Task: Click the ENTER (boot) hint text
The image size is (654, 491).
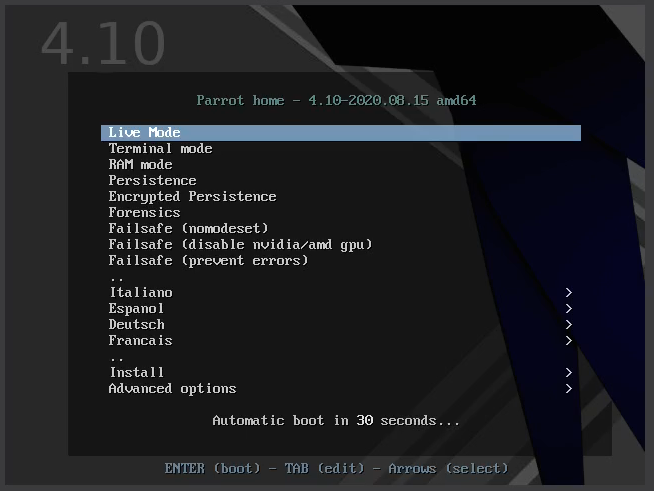Action: (212, 469)
